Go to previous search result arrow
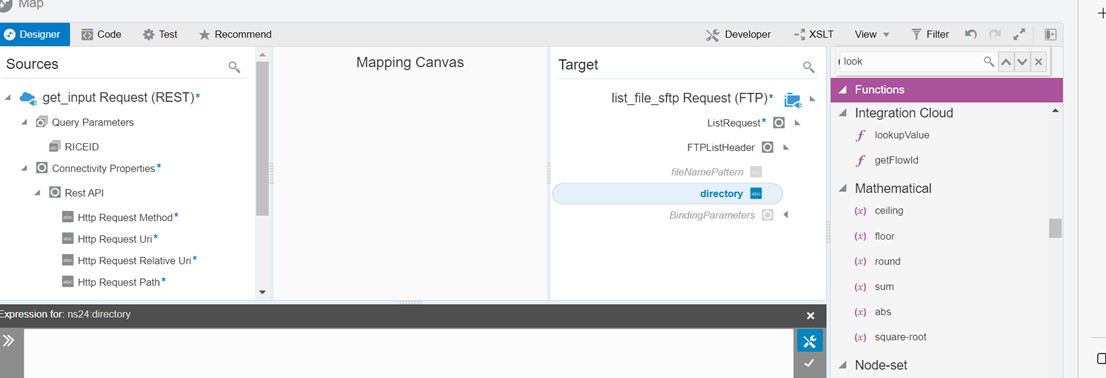This screenshot has height=378, width=1106. coord(1006,62)
